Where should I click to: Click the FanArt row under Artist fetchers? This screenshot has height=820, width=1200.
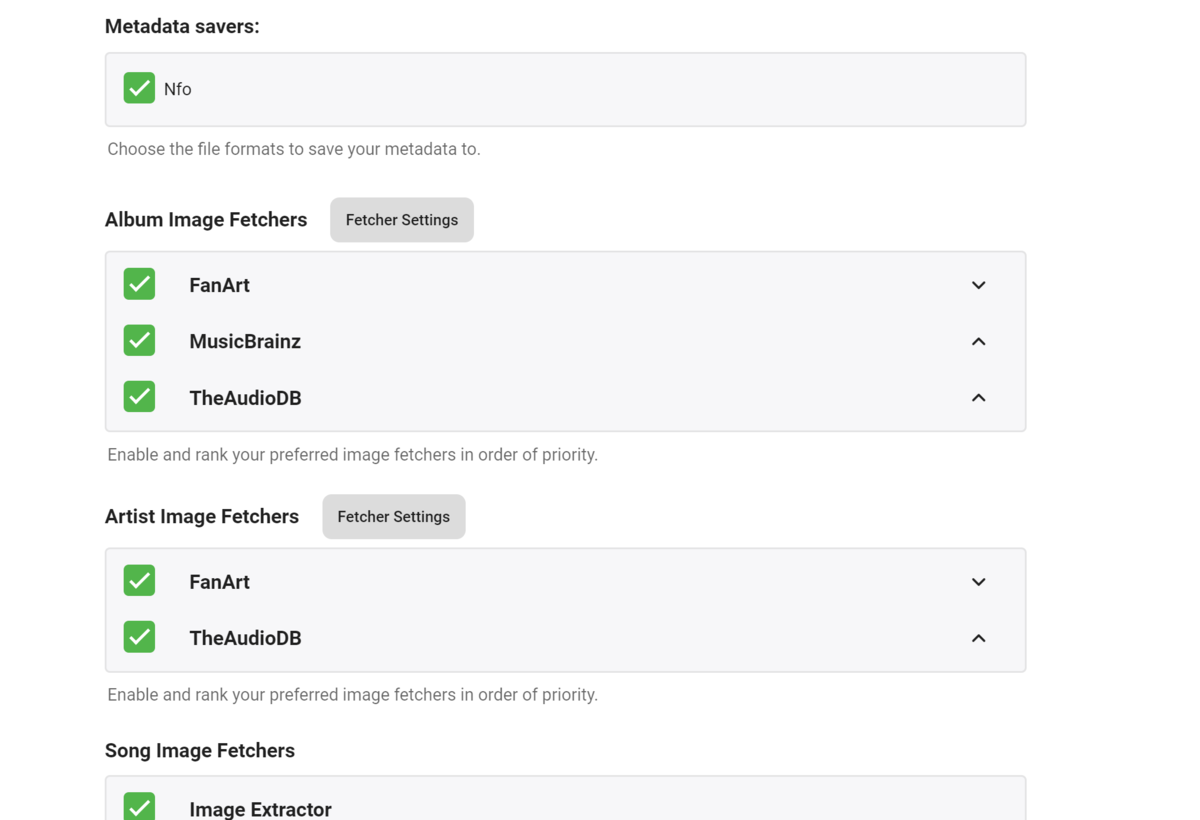[500, 581]
